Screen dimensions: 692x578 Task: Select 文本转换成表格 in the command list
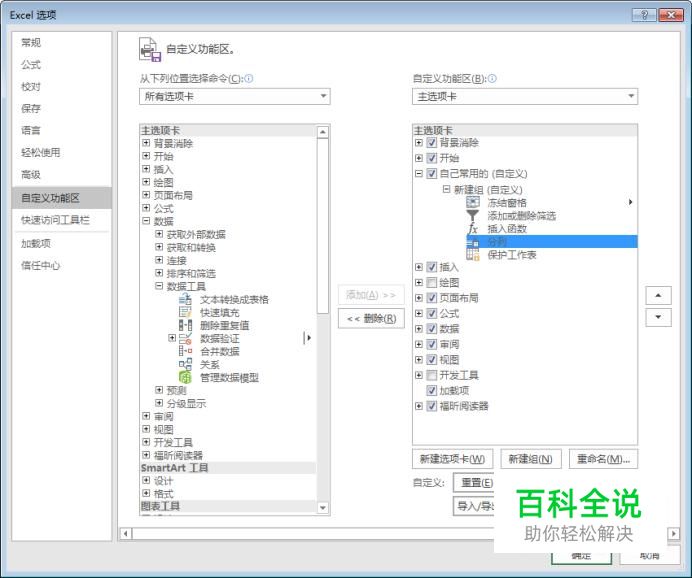[x=234, y=300]
